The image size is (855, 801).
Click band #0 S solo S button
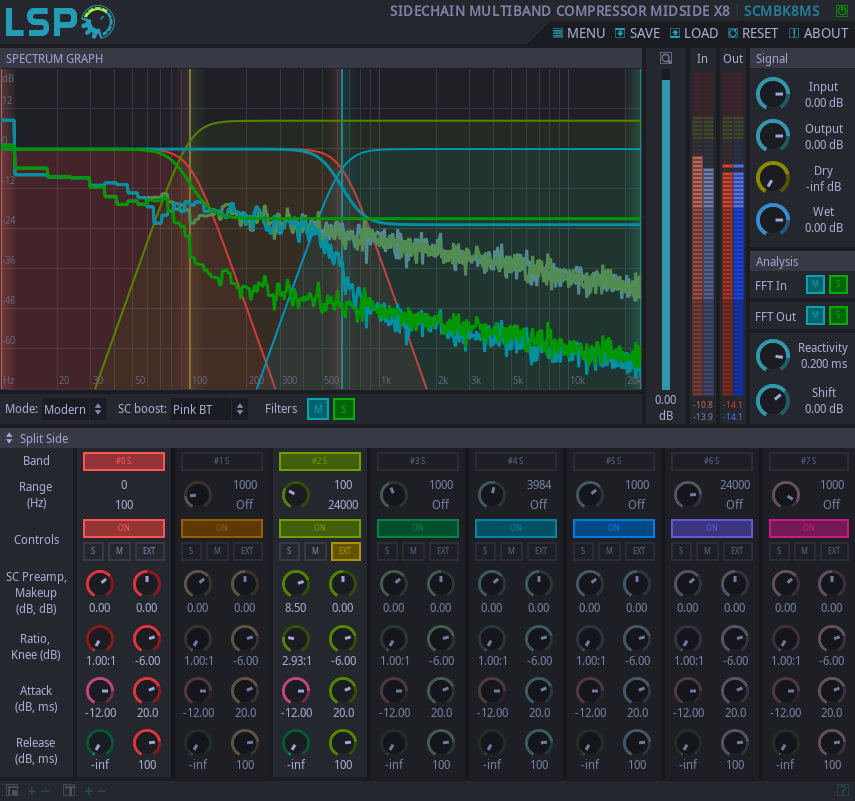(93, 551)
